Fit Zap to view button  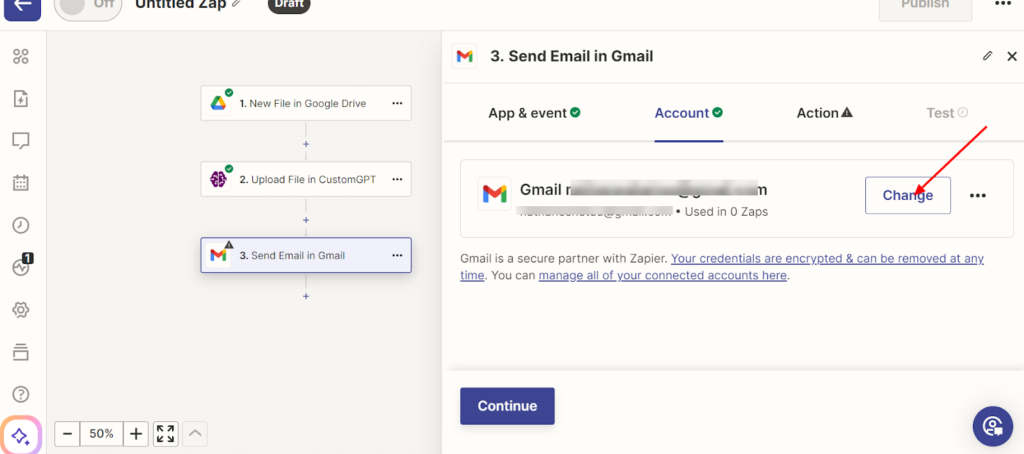pyautogui.click(x=166, y=434)
